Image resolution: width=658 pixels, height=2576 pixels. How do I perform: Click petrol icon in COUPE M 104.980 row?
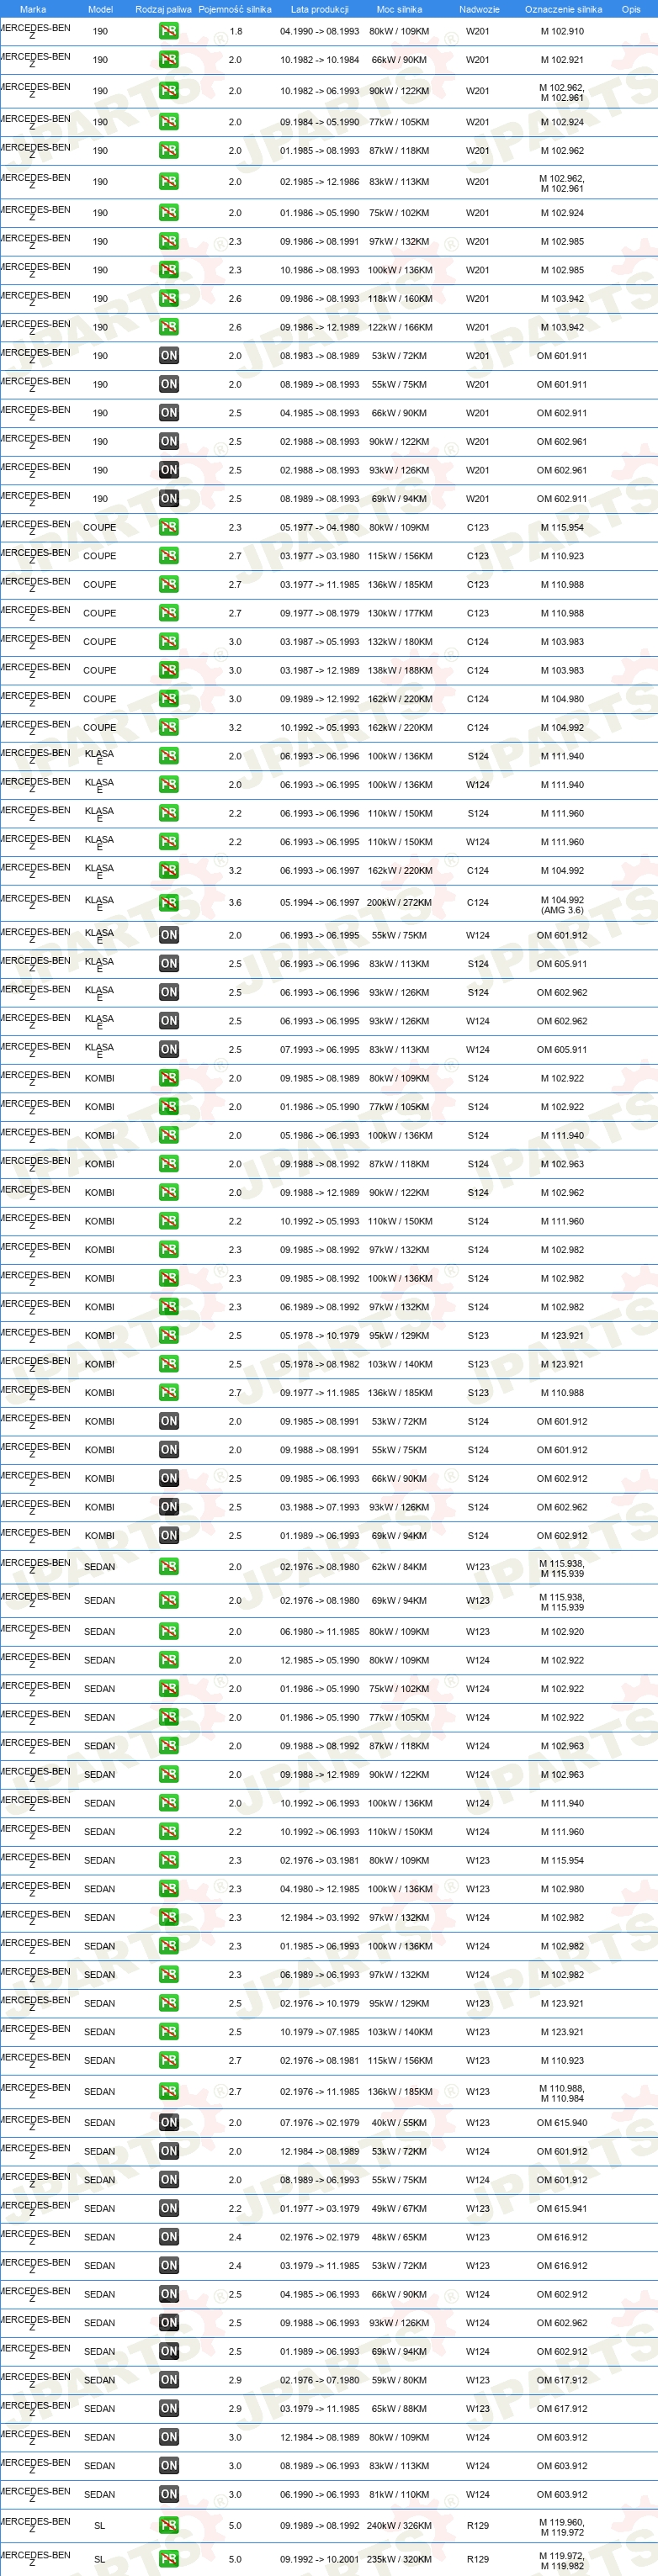pos(169,699)
